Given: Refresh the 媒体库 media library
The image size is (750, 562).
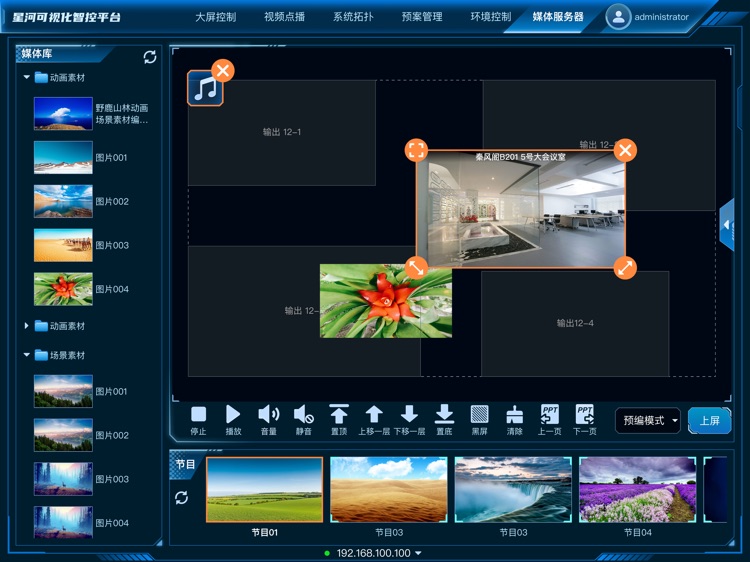Looking at the screenshot, I should pyautogui.click(x=150, y=57).
